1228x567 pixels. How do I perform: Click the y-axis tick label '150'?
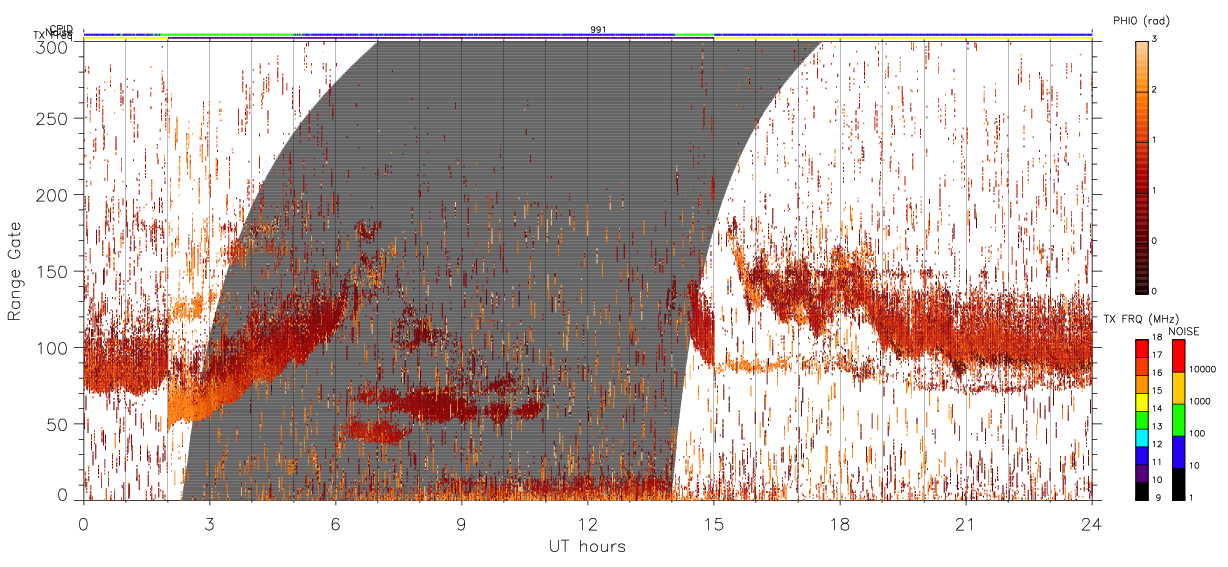coord(54,272)
